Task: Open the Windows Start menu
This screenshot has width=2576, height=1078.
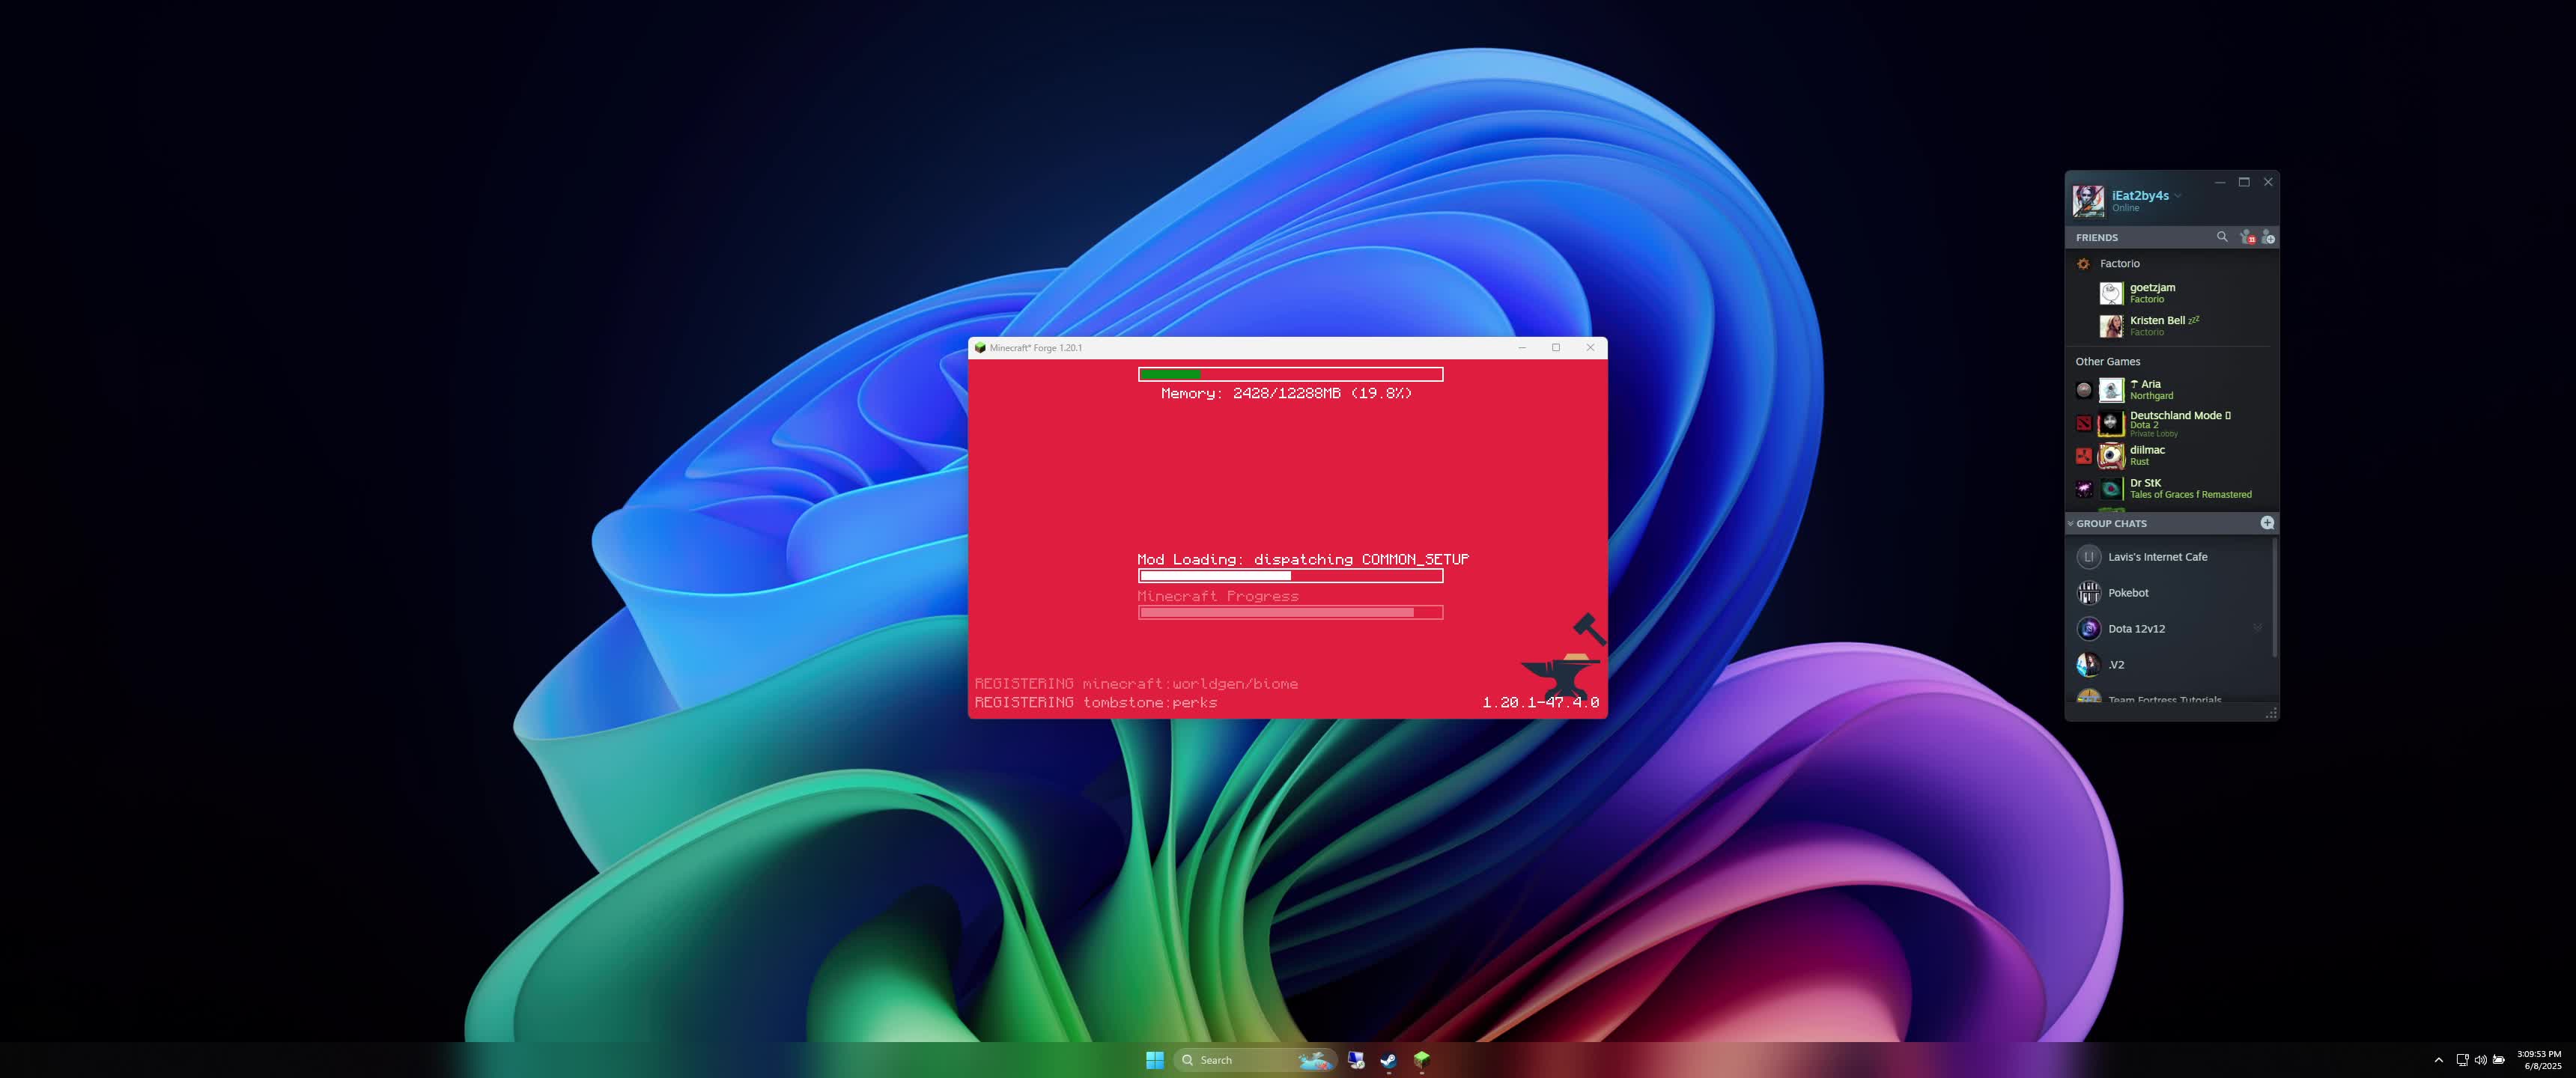Action: (1154, 1060)
